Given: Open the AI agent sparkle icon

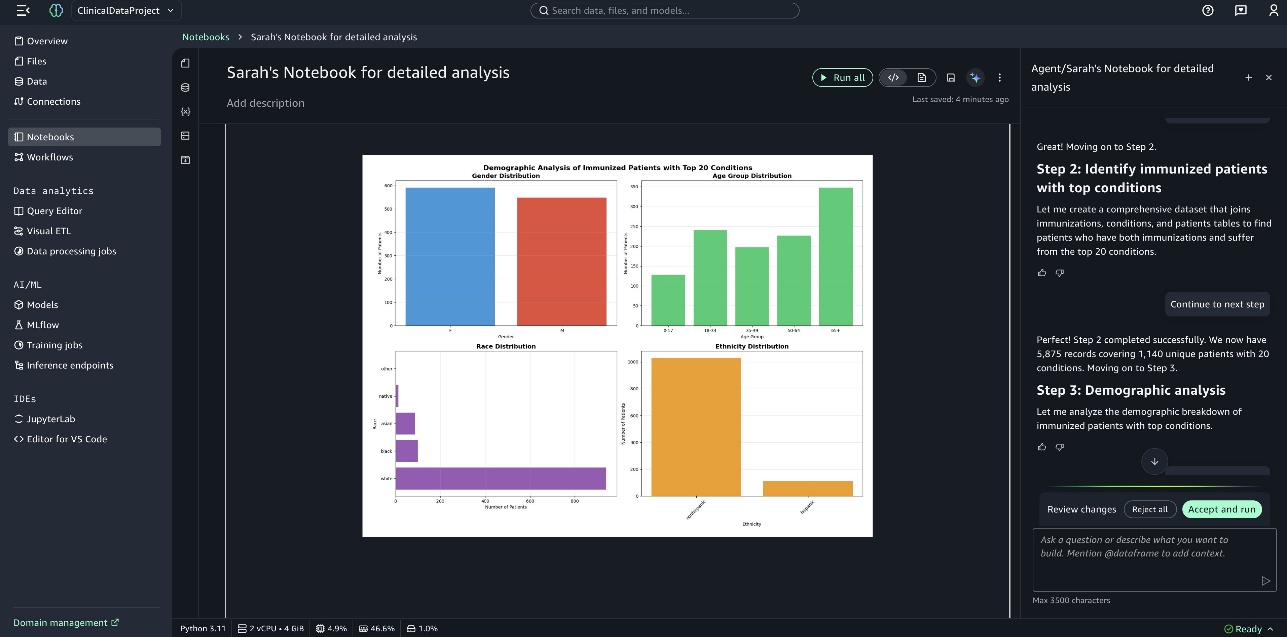Looking at the screenshot, I should [975, 78].
